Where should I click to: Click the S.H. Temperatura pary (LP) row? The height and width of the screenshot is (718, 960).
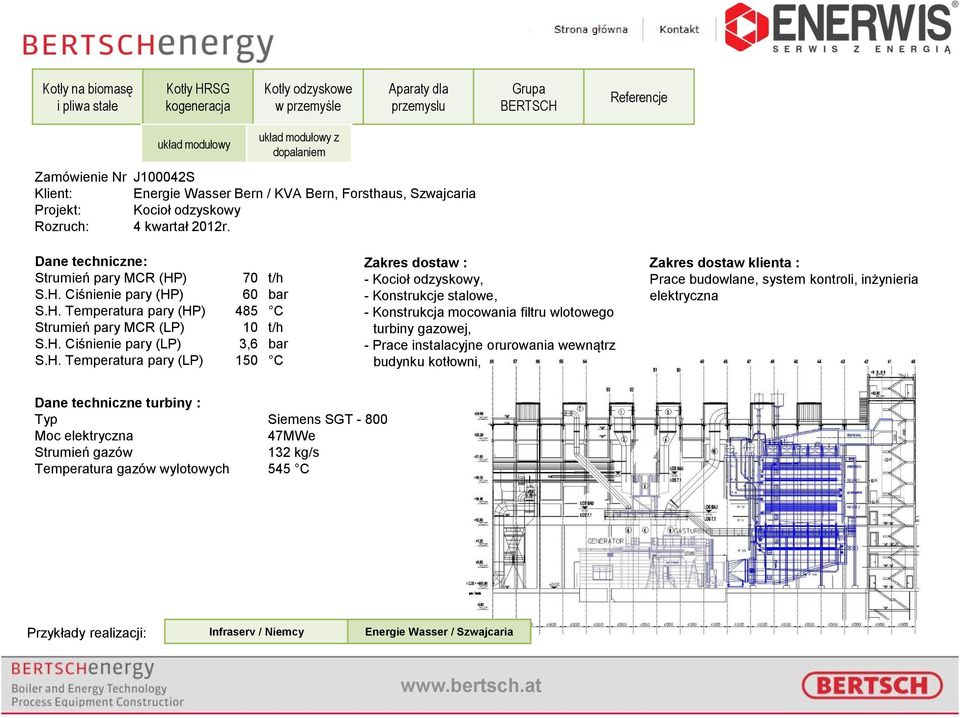coord(159,361)
